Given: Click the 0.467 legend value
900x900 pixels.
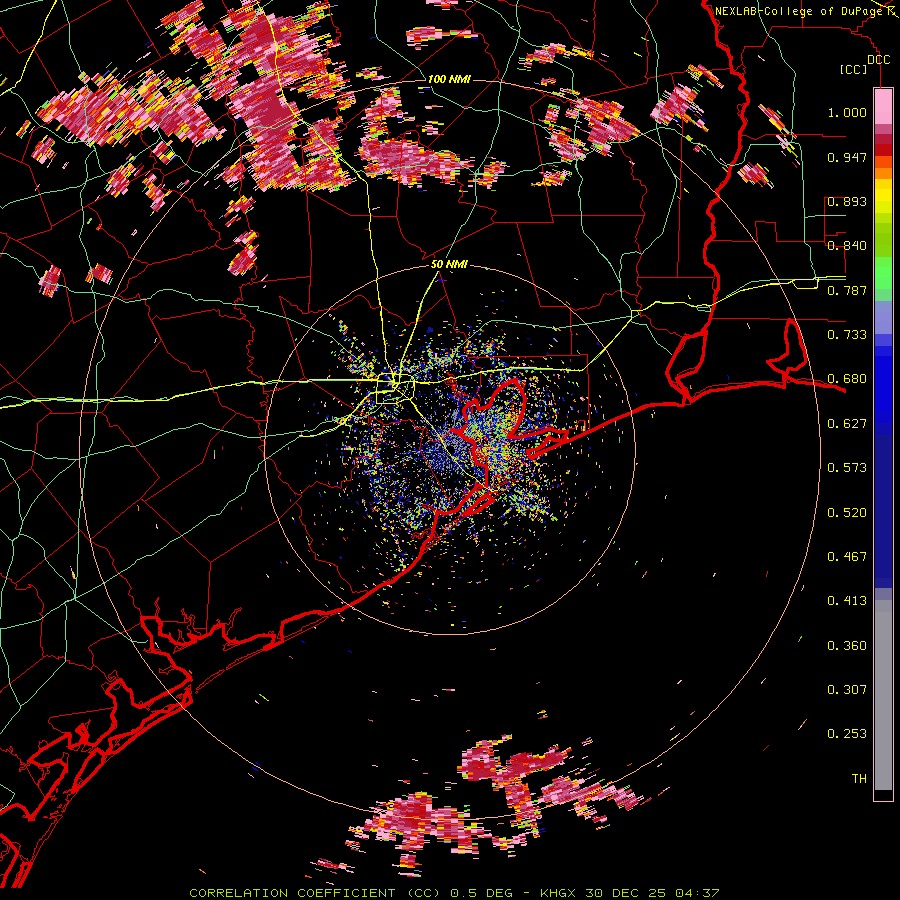Looking at the screenshot, I should tap(847, 557).
